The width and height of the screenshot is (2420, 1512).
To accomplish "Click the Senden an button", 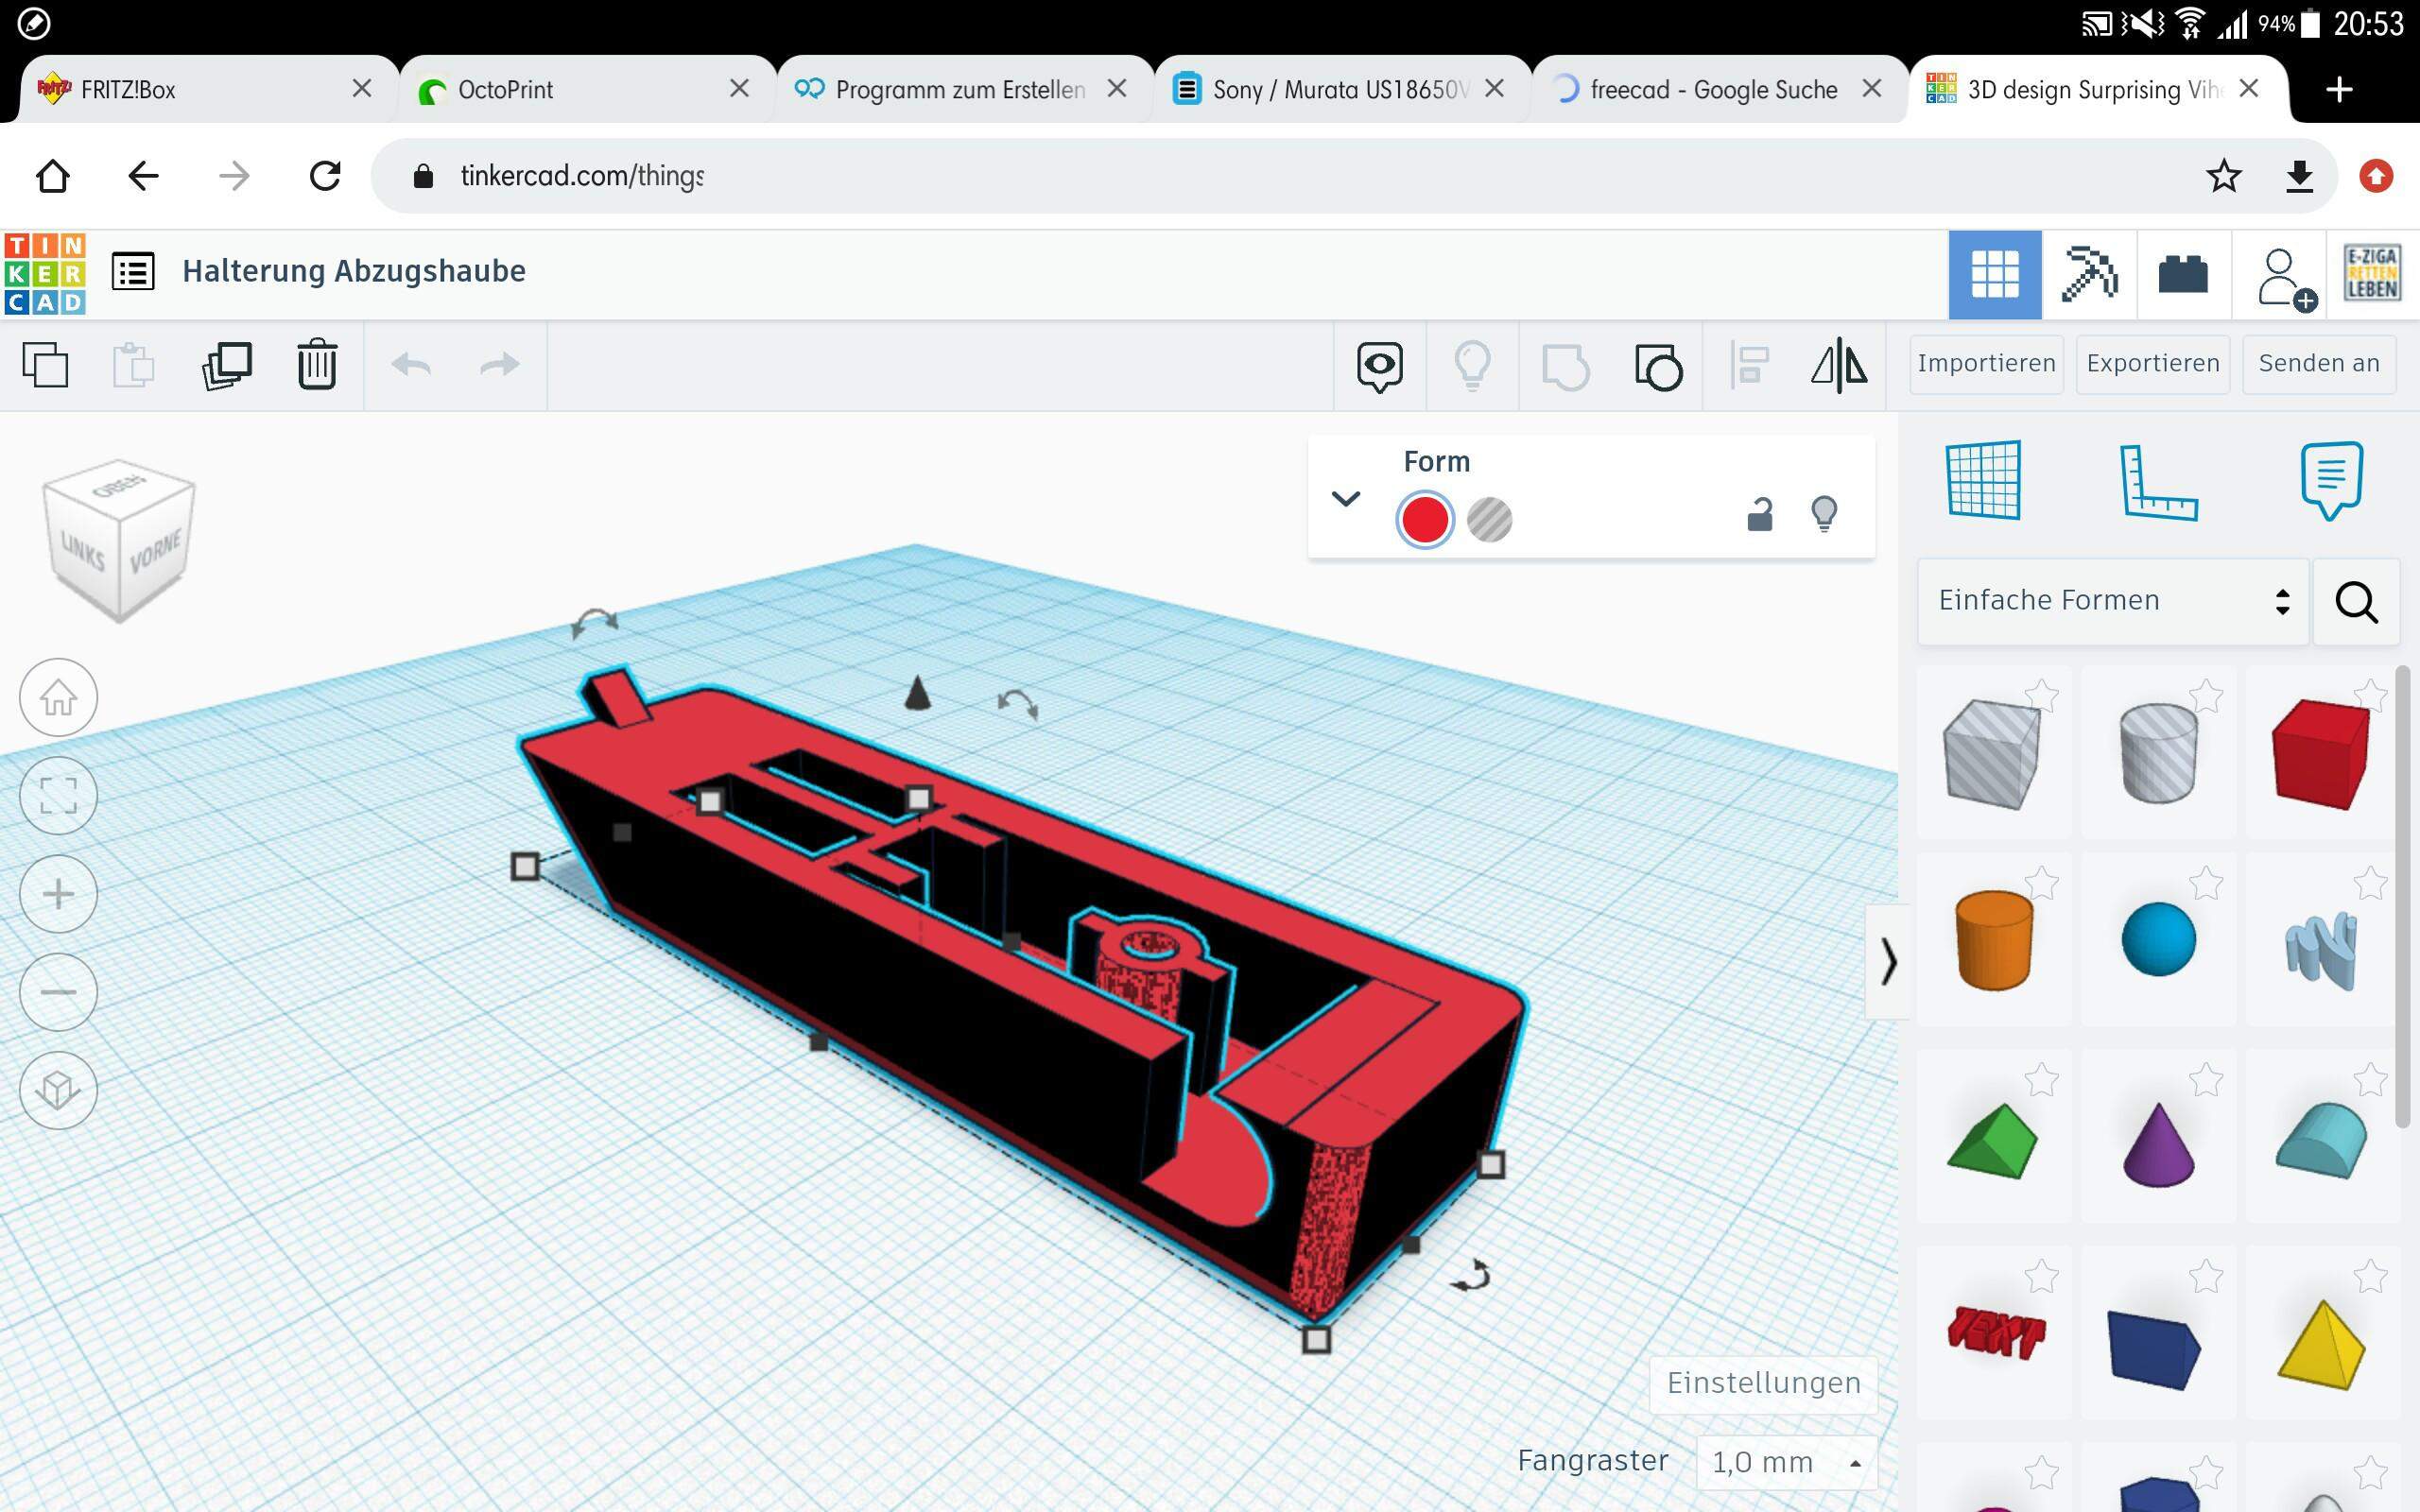I will [x=2318, y=363].
